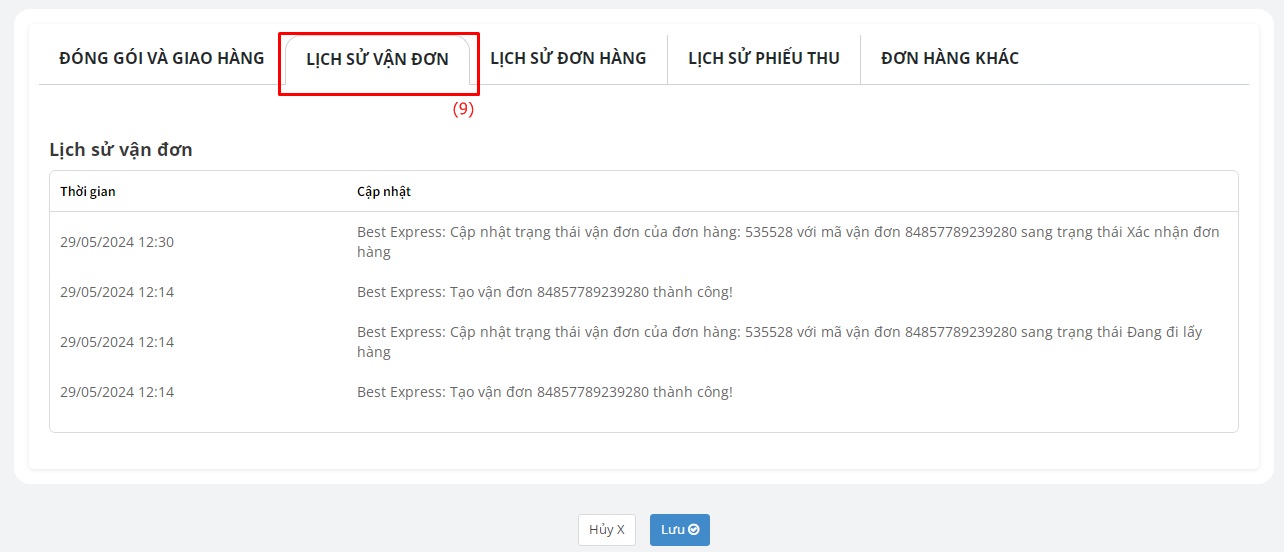Open the ĐÓNG GÓI VÀ GIAO HÀNG tab

[x=161, y=58]
